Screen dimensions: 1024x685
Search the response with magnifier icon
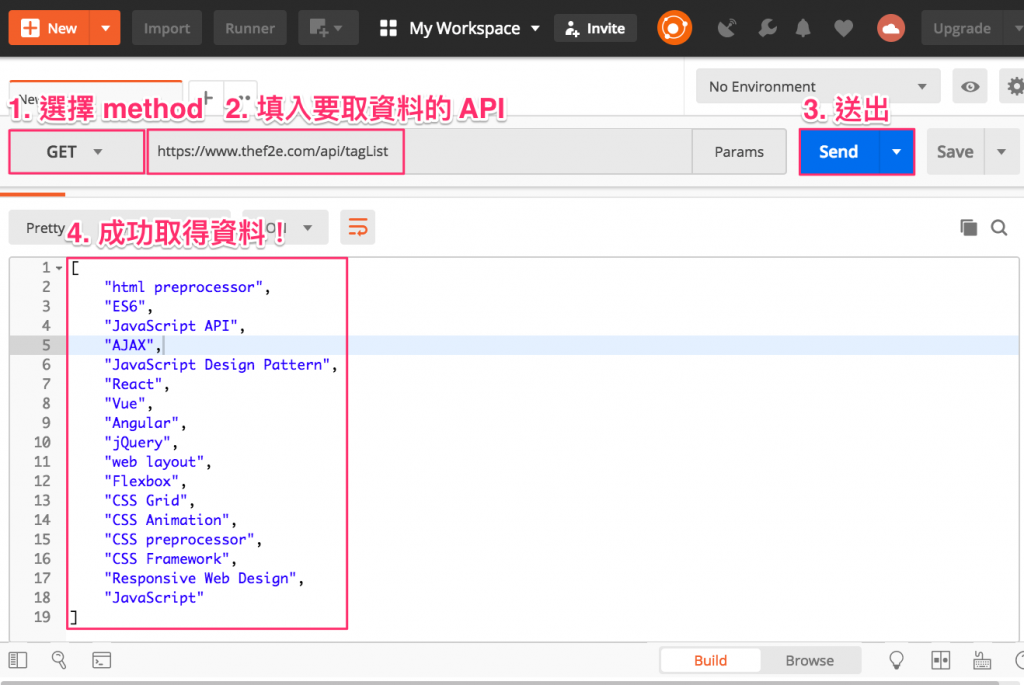[x=999, y=227]
